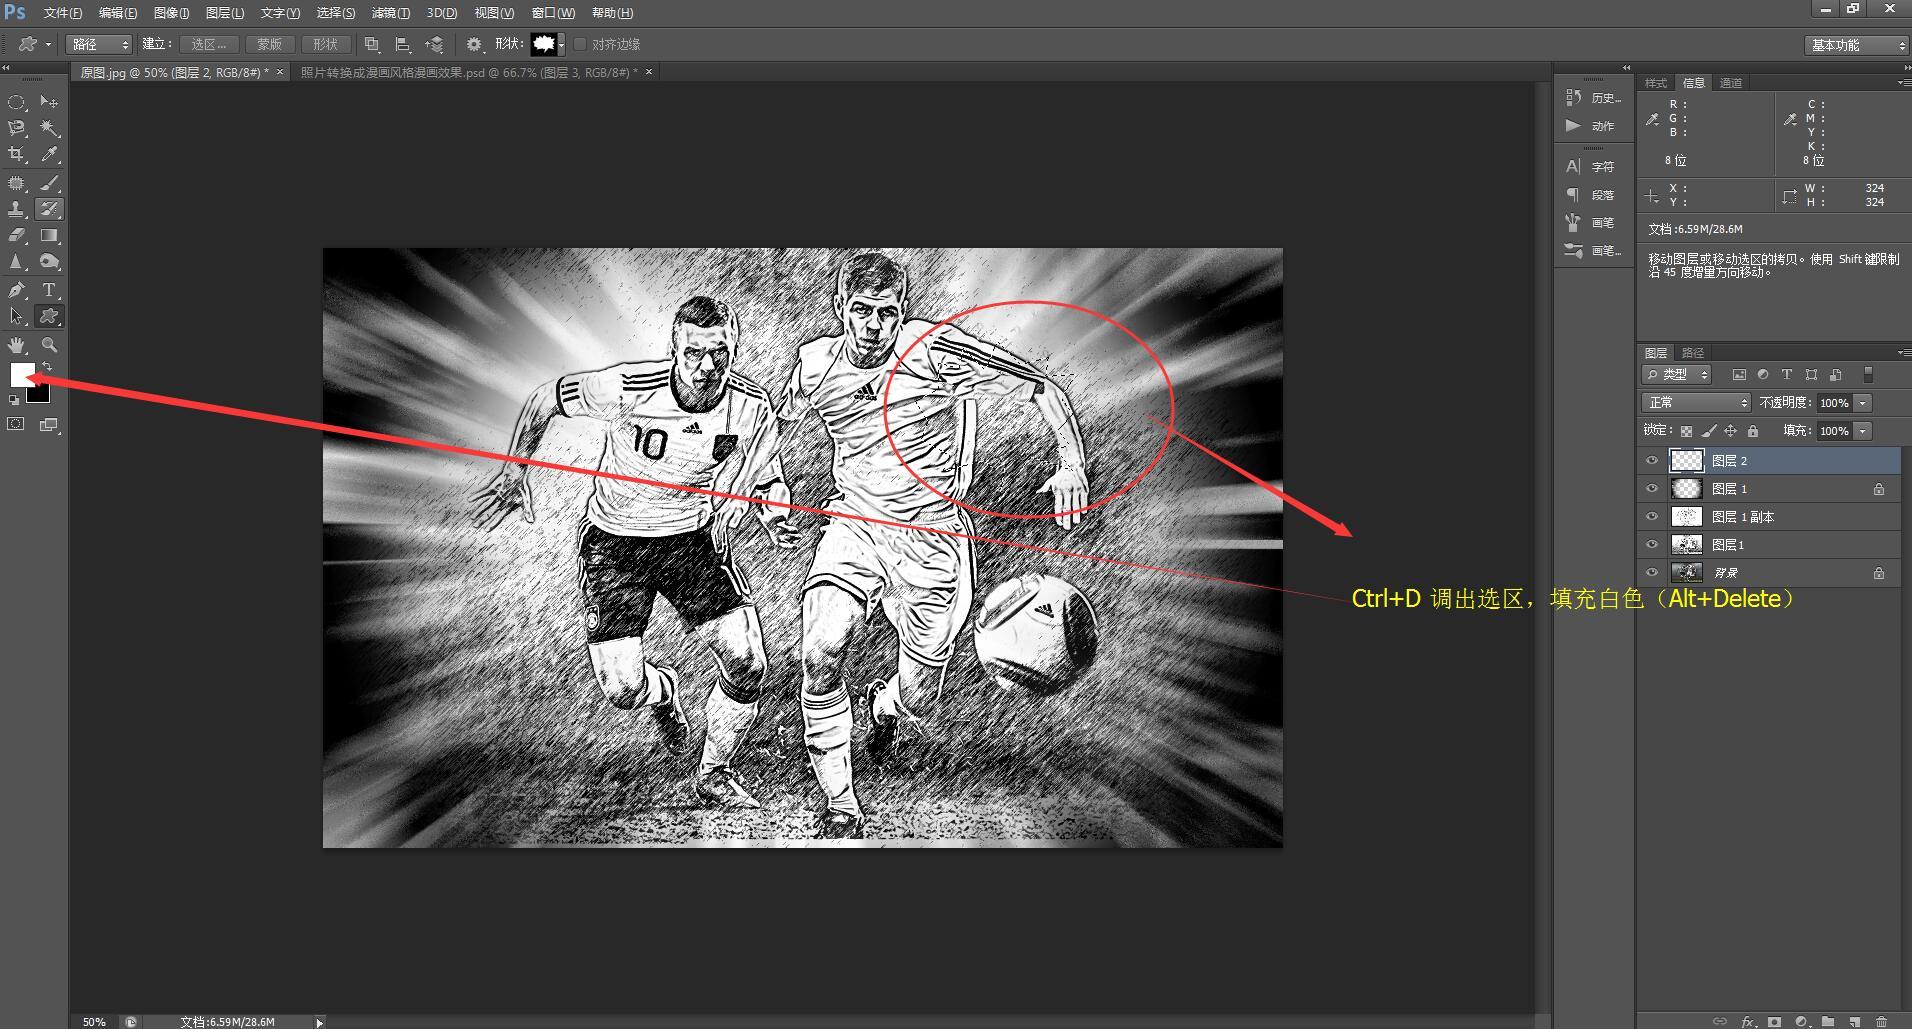The width and height of the screenshot is (1912, 1029).
Task: Hide the 背景 layer
Action: 1652,573
